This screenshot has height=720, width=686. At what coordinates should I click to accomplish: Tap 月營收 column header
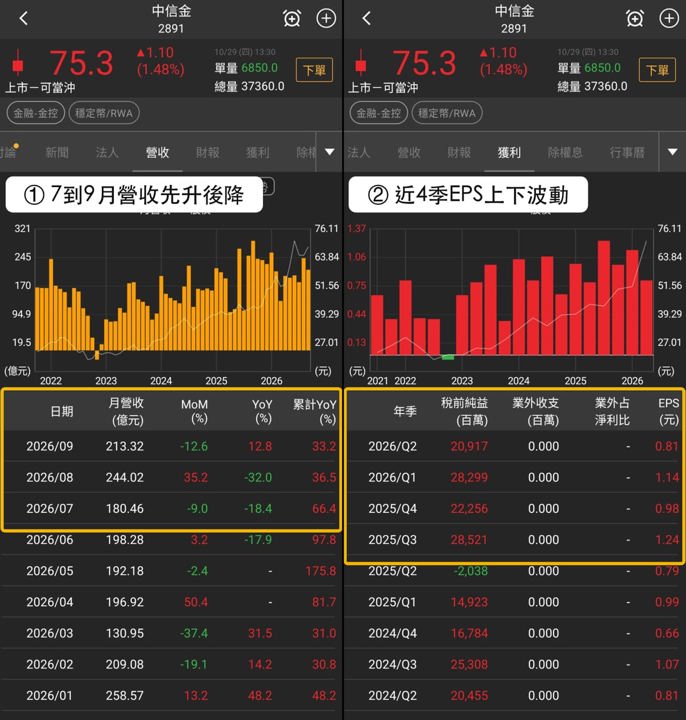pos(126,411)
